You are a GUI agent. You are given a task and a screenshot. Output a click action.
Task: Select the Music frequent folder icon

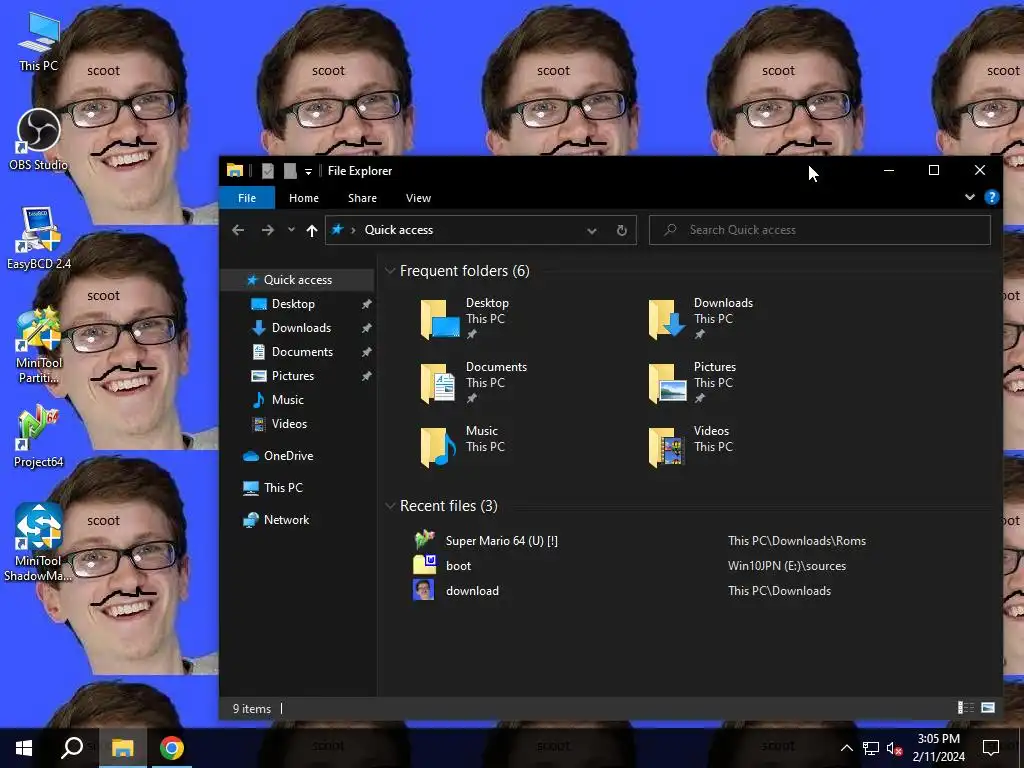(439, 447)
